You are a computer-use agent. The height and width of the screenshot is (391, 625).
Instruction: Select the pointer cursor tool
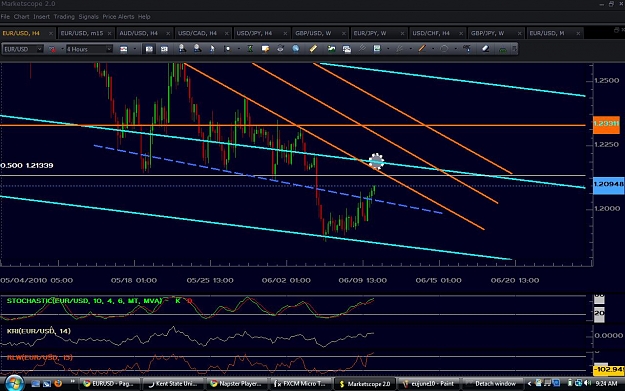[212, 49]
